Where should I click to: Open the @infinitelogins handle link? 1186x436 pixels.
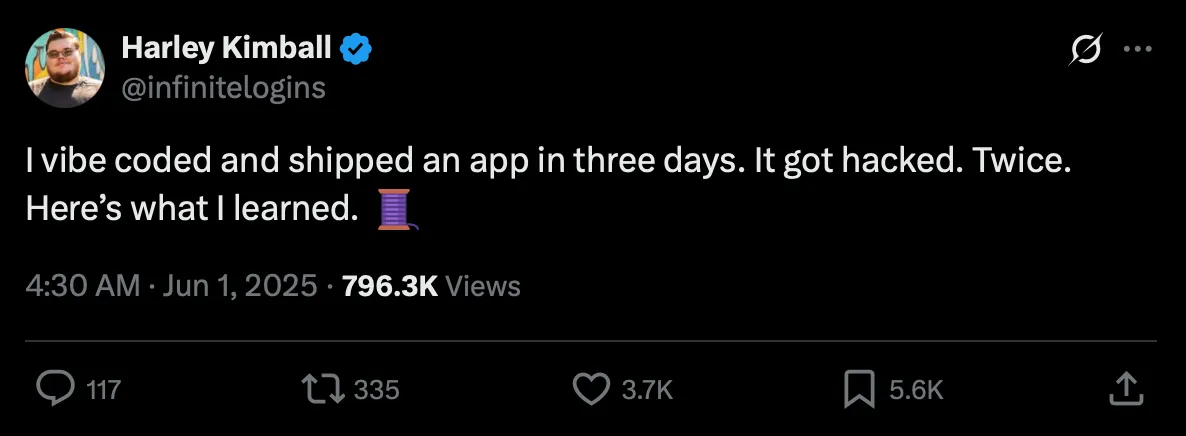pyautogui.click(x=223, y=88)
